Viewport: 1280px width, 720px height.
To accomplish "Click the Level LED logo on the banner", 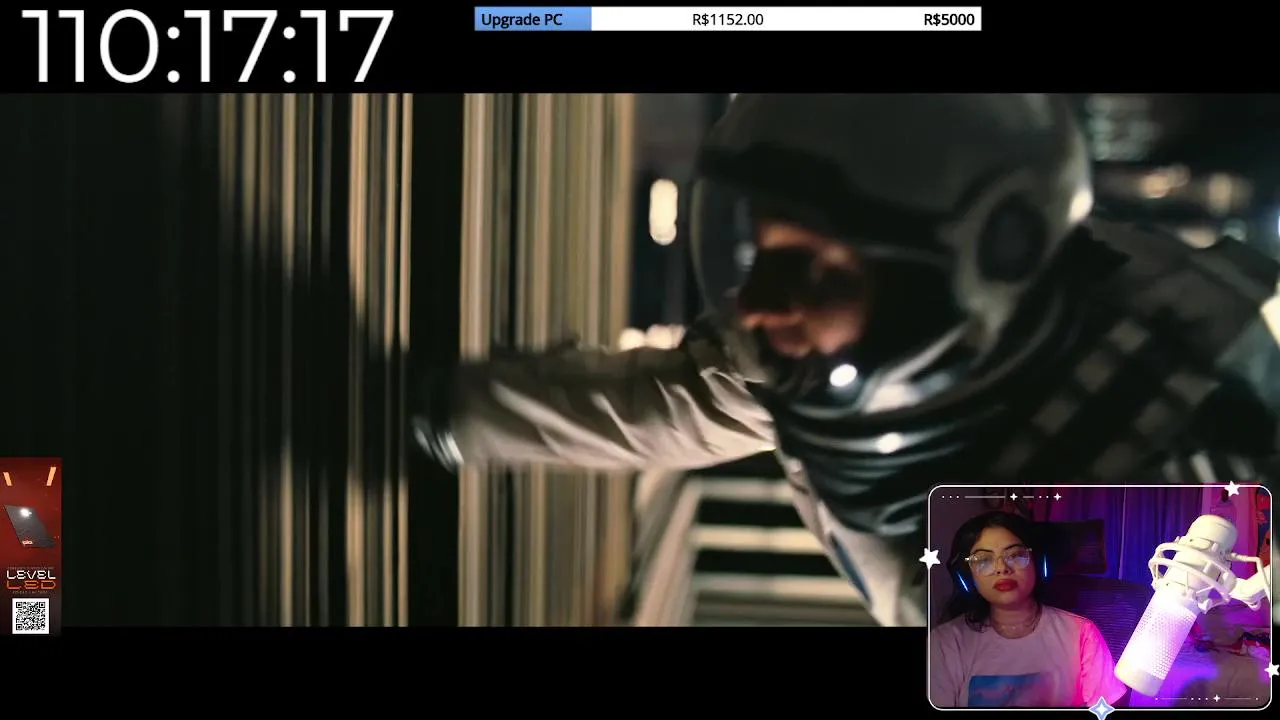I will click(x=31, y=579).
